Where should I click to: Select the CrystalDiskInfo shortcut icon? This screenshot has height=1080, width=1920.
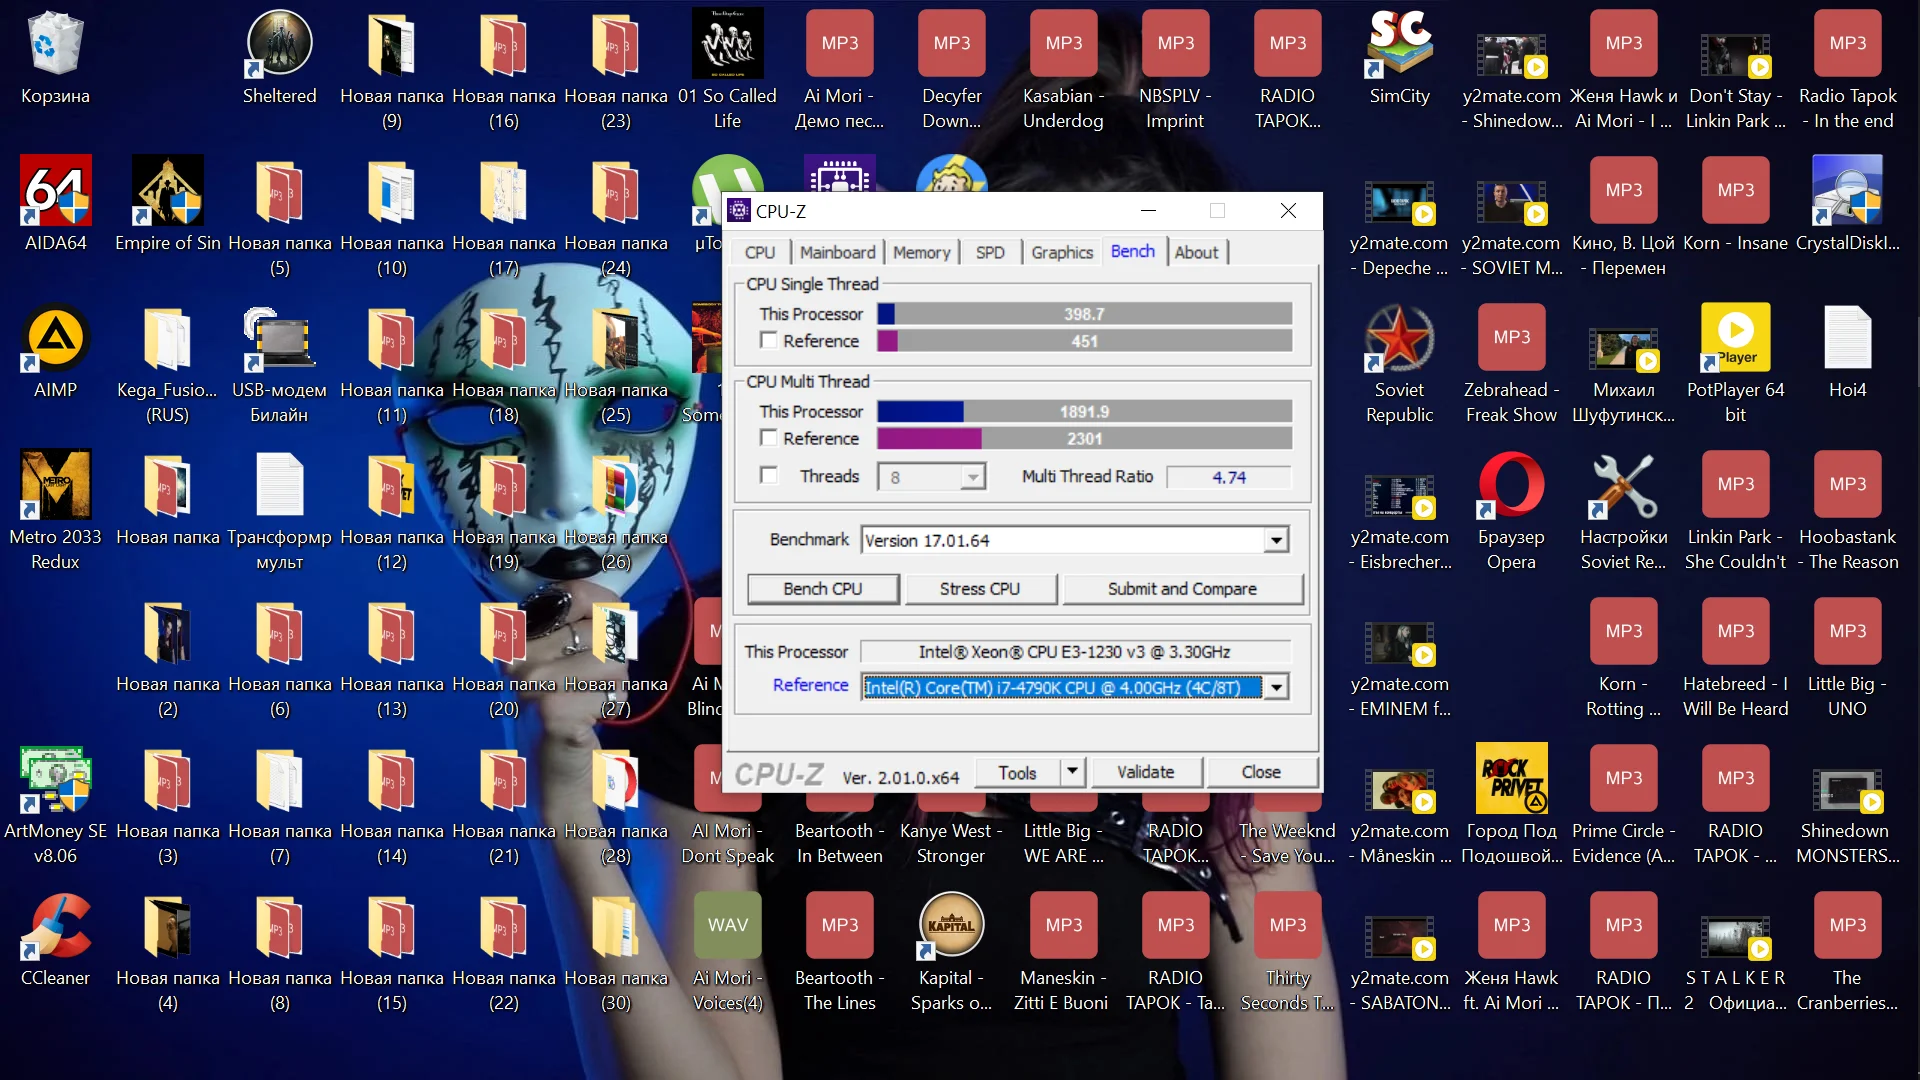pos(1847,192)
